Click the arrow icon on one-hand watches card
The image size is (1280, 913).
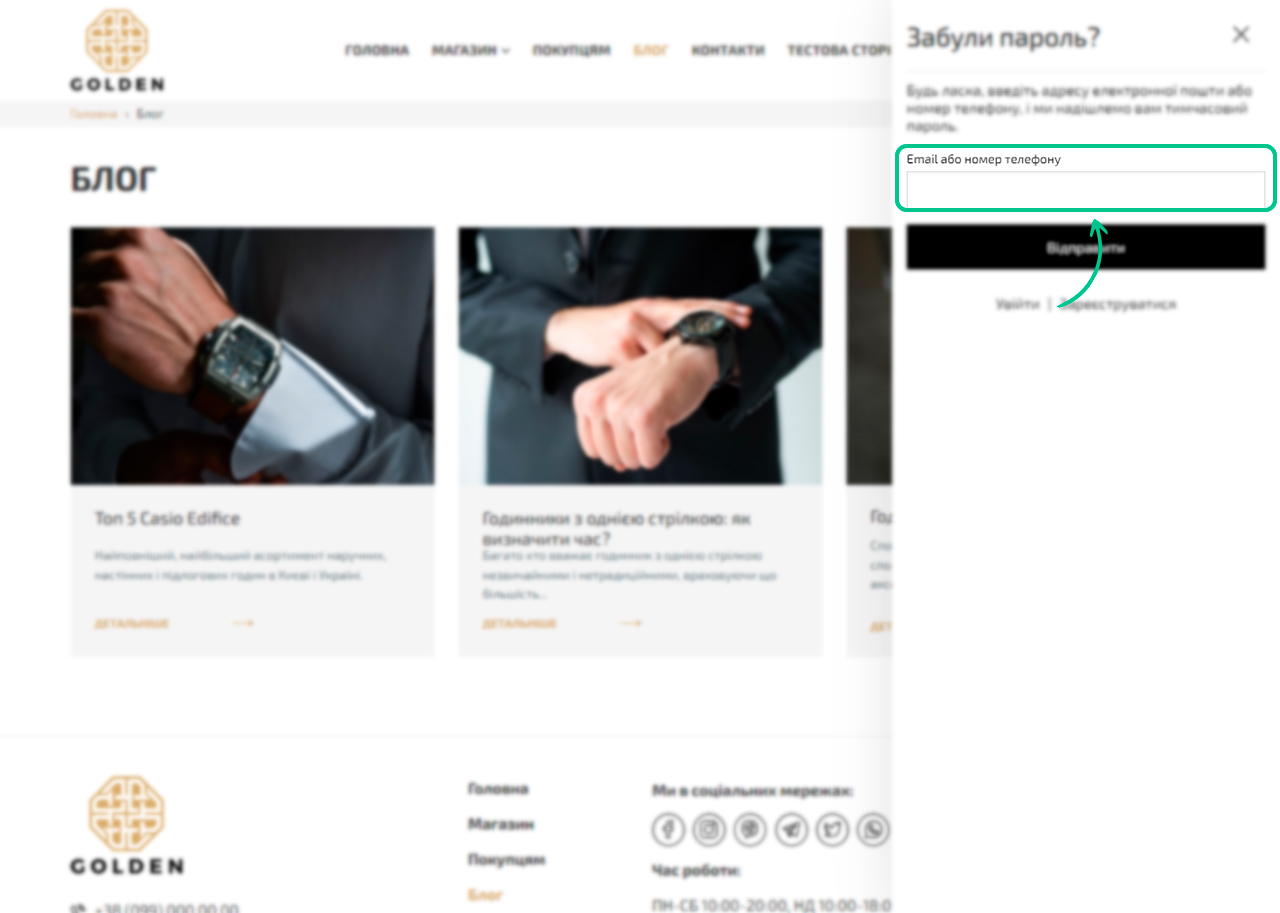click(631, 623)
